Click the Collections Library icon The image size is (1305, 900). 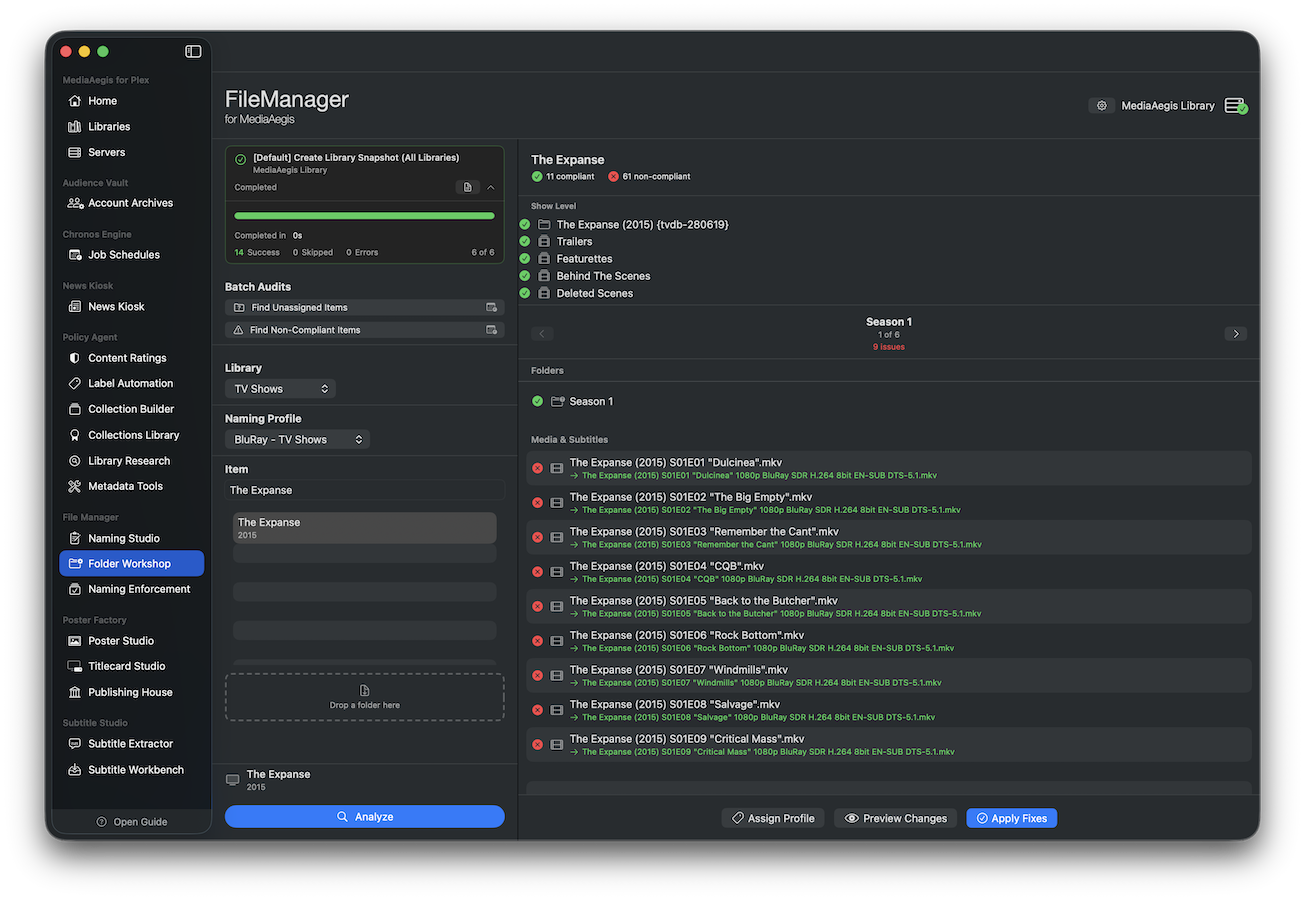[x=75, y=435]
